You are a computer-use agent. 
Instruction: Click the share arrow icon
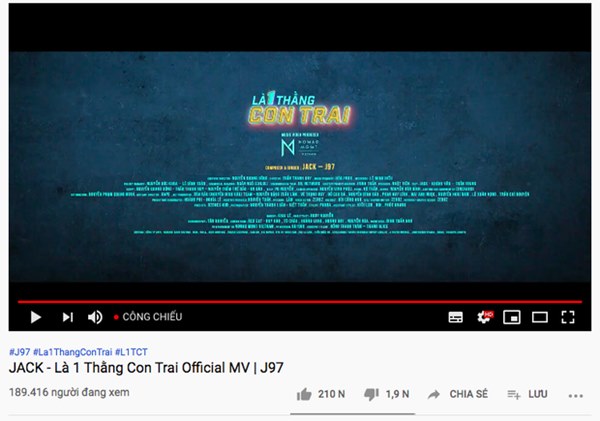434,394
